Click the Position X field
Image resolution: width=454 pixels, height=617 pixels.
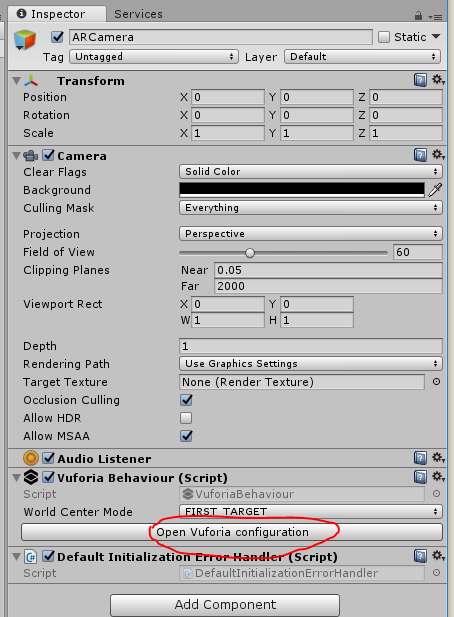[x=228, y=97]
